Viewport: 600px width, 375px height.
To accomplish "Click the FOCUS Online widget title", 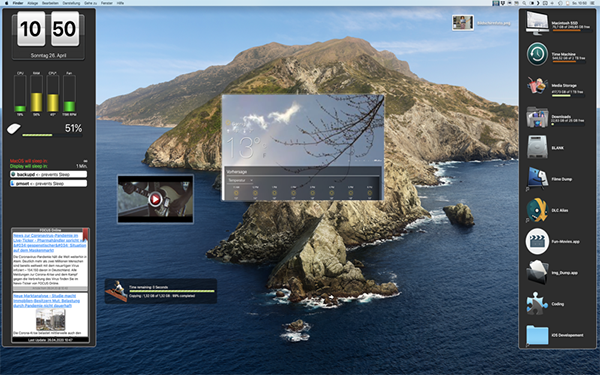I will tap(51, 230).
